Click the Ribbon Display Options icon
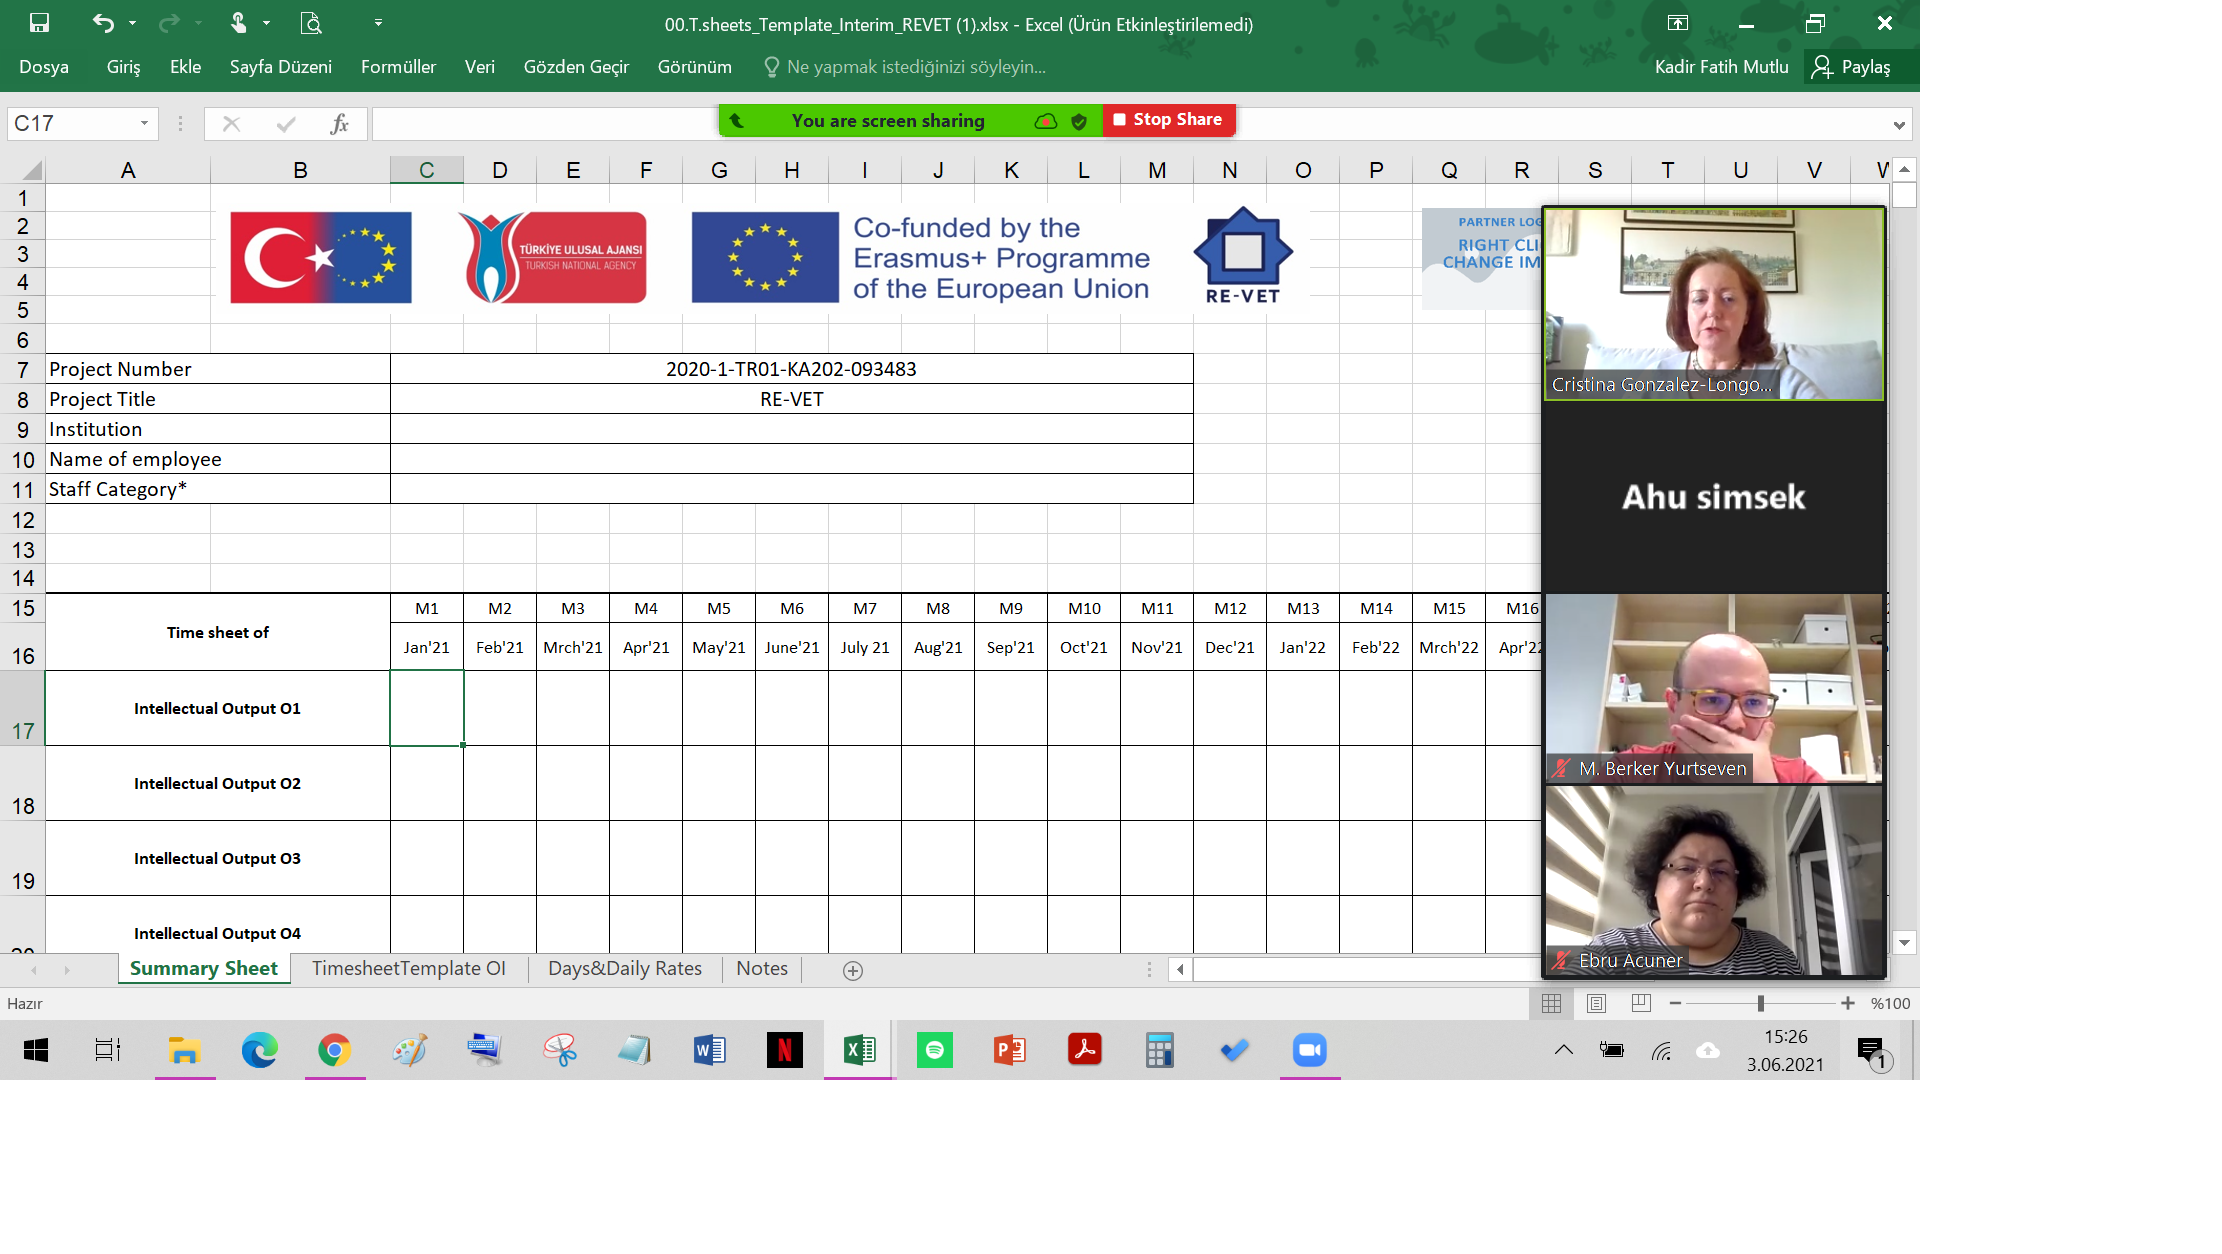The height and width of the screenshot is (1254, 2222). click(x=1677, y=23)
